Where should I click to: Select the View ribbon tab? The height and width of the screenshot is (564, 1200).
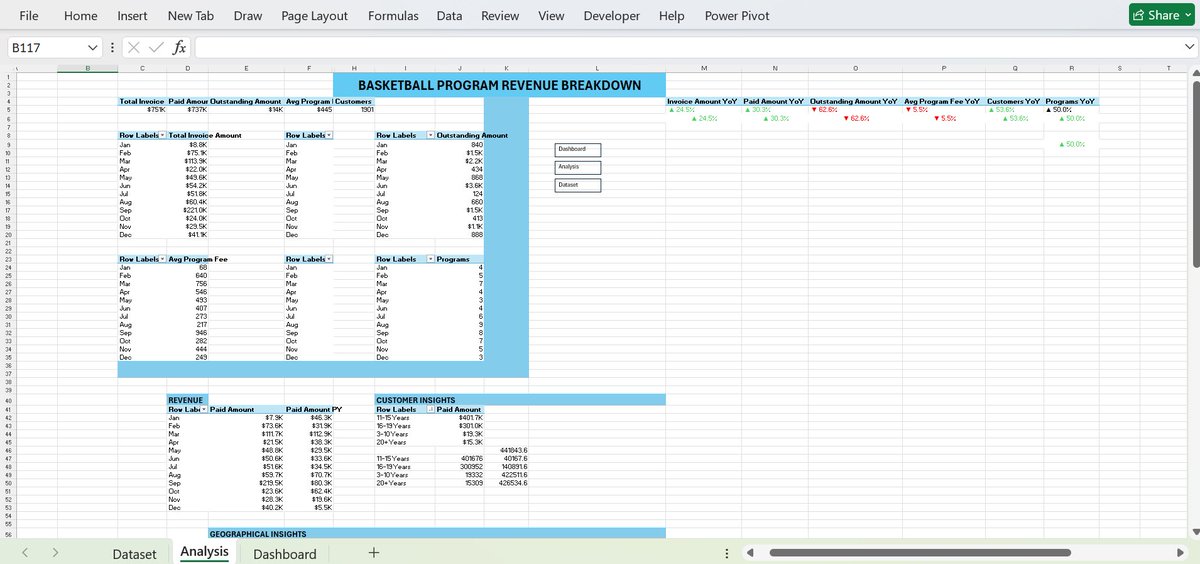click(x=551, y=15)
